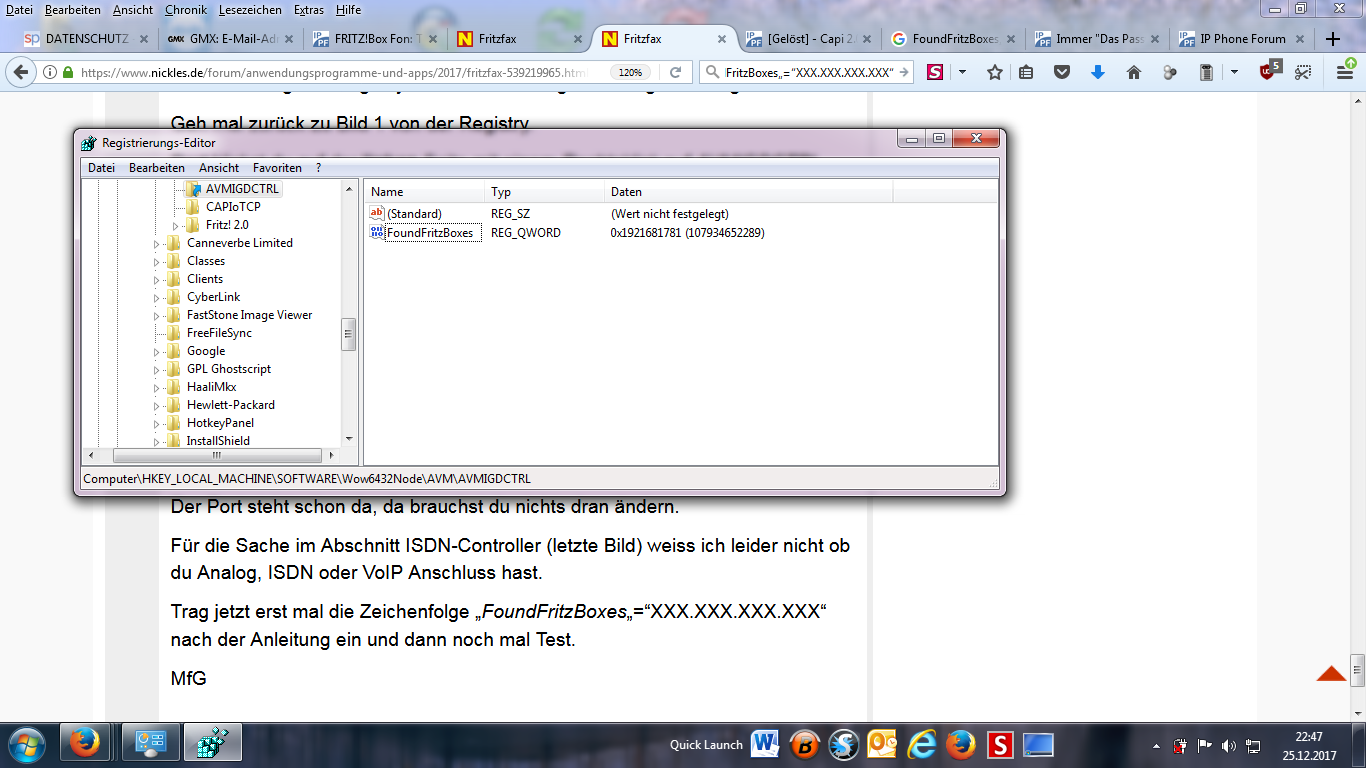Open Registry Editor Favoriten menu

[277, 168]
